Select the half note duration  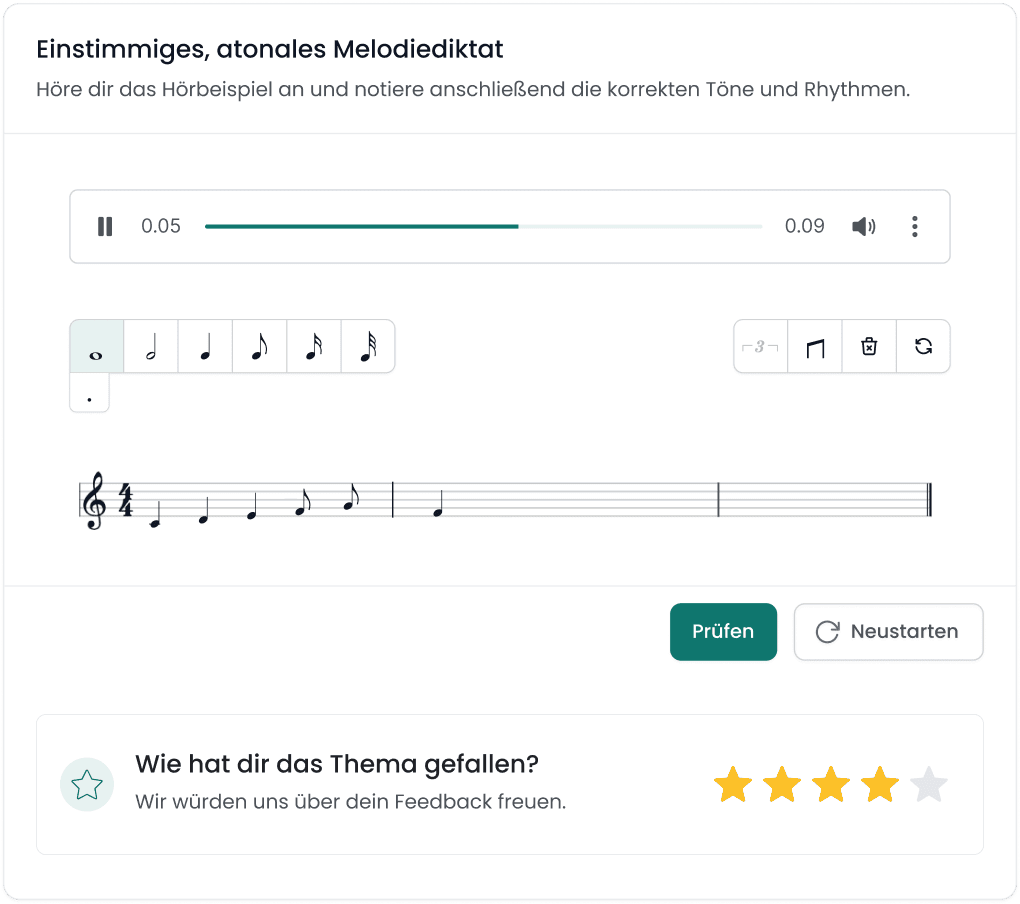(x=150, y=346)
